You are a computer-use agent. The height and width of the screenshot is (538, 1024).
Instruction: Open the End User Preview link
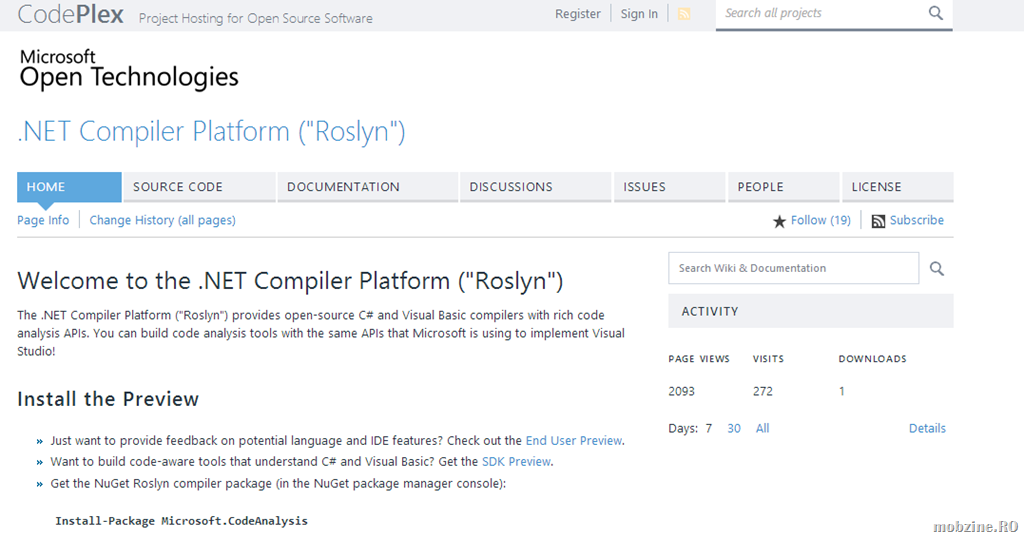tap(573, 441)
